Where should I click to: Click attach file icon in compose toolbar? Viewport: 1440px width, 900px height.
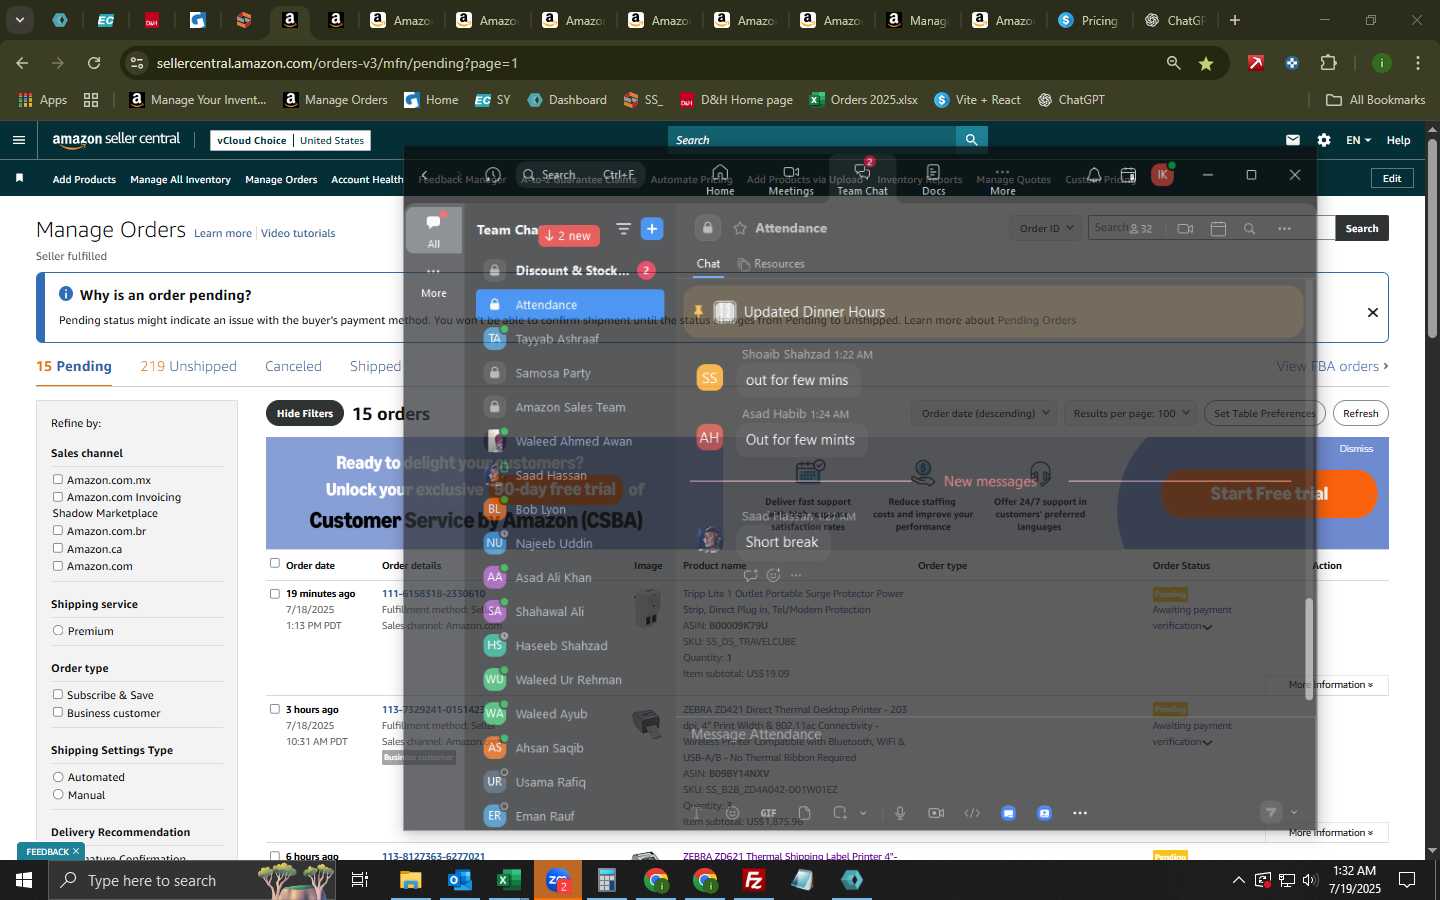(804, 813)
